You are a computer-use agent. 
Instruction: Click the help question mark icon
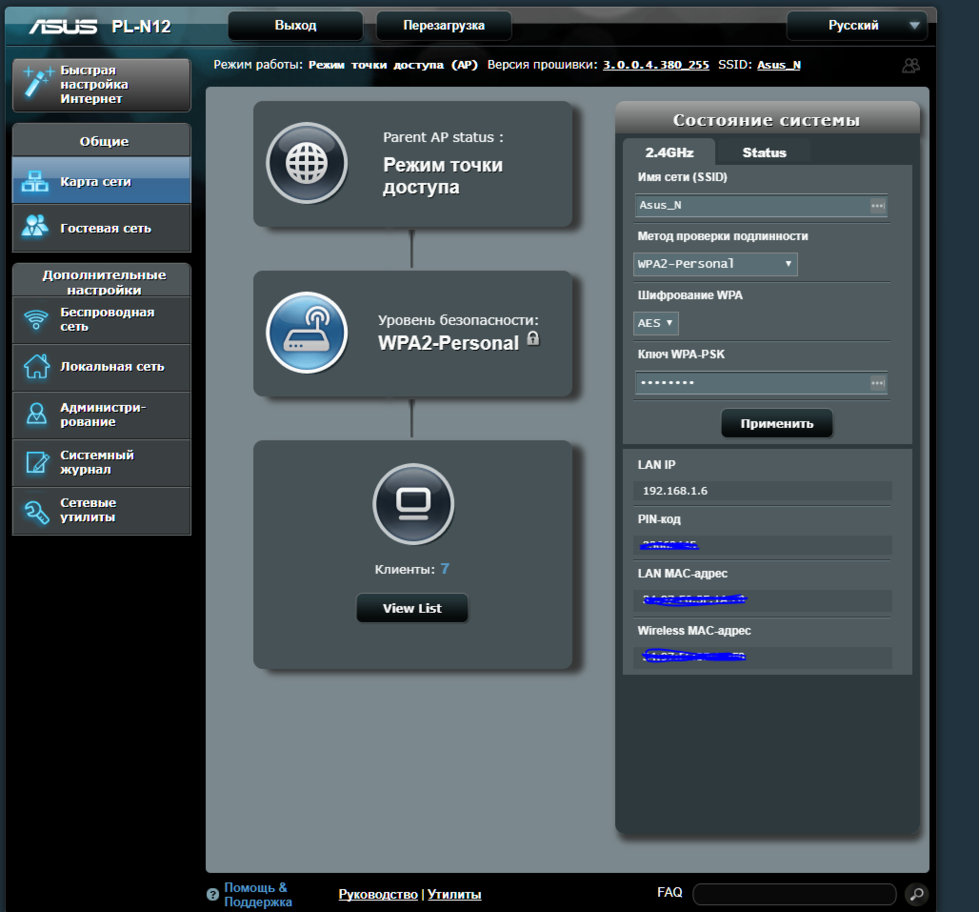[x=212, y=895]
